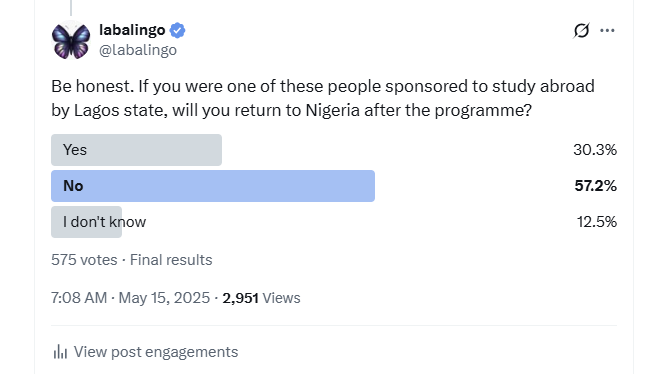
Task: Click the Final results label
Action: [171, 260]
